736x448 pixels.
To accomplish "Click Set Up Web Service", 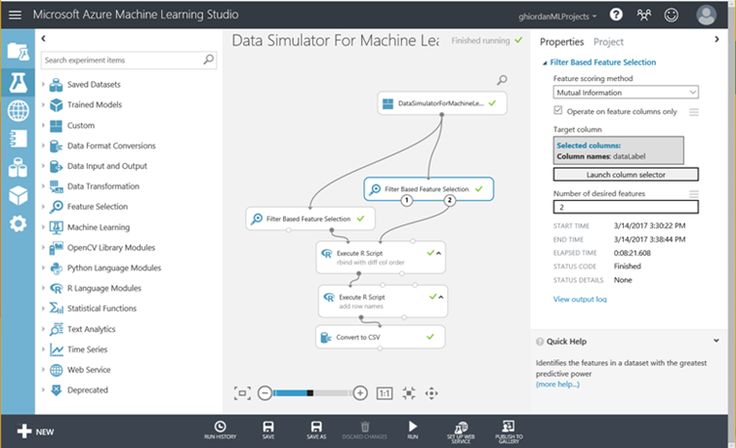I will tap(460, 432).
